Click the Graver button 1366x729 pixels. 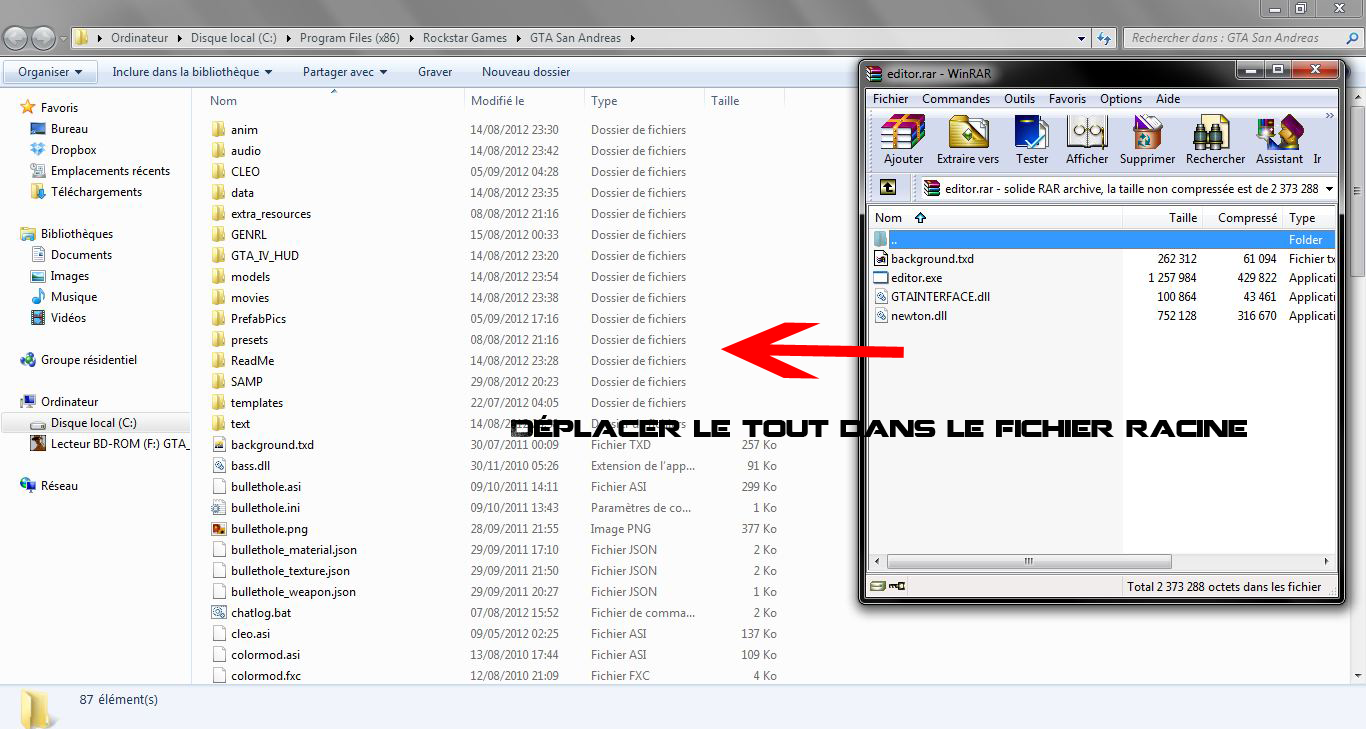pyautogui.click(x=435, y=72)
